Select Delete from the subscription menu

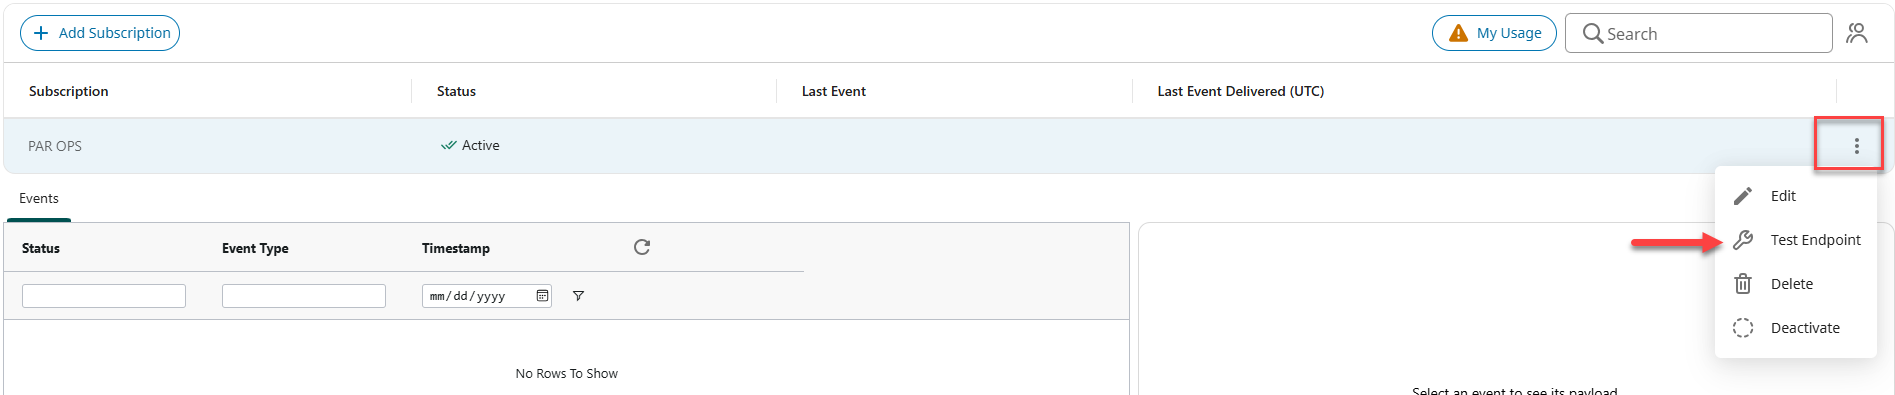pos(1796,284)
